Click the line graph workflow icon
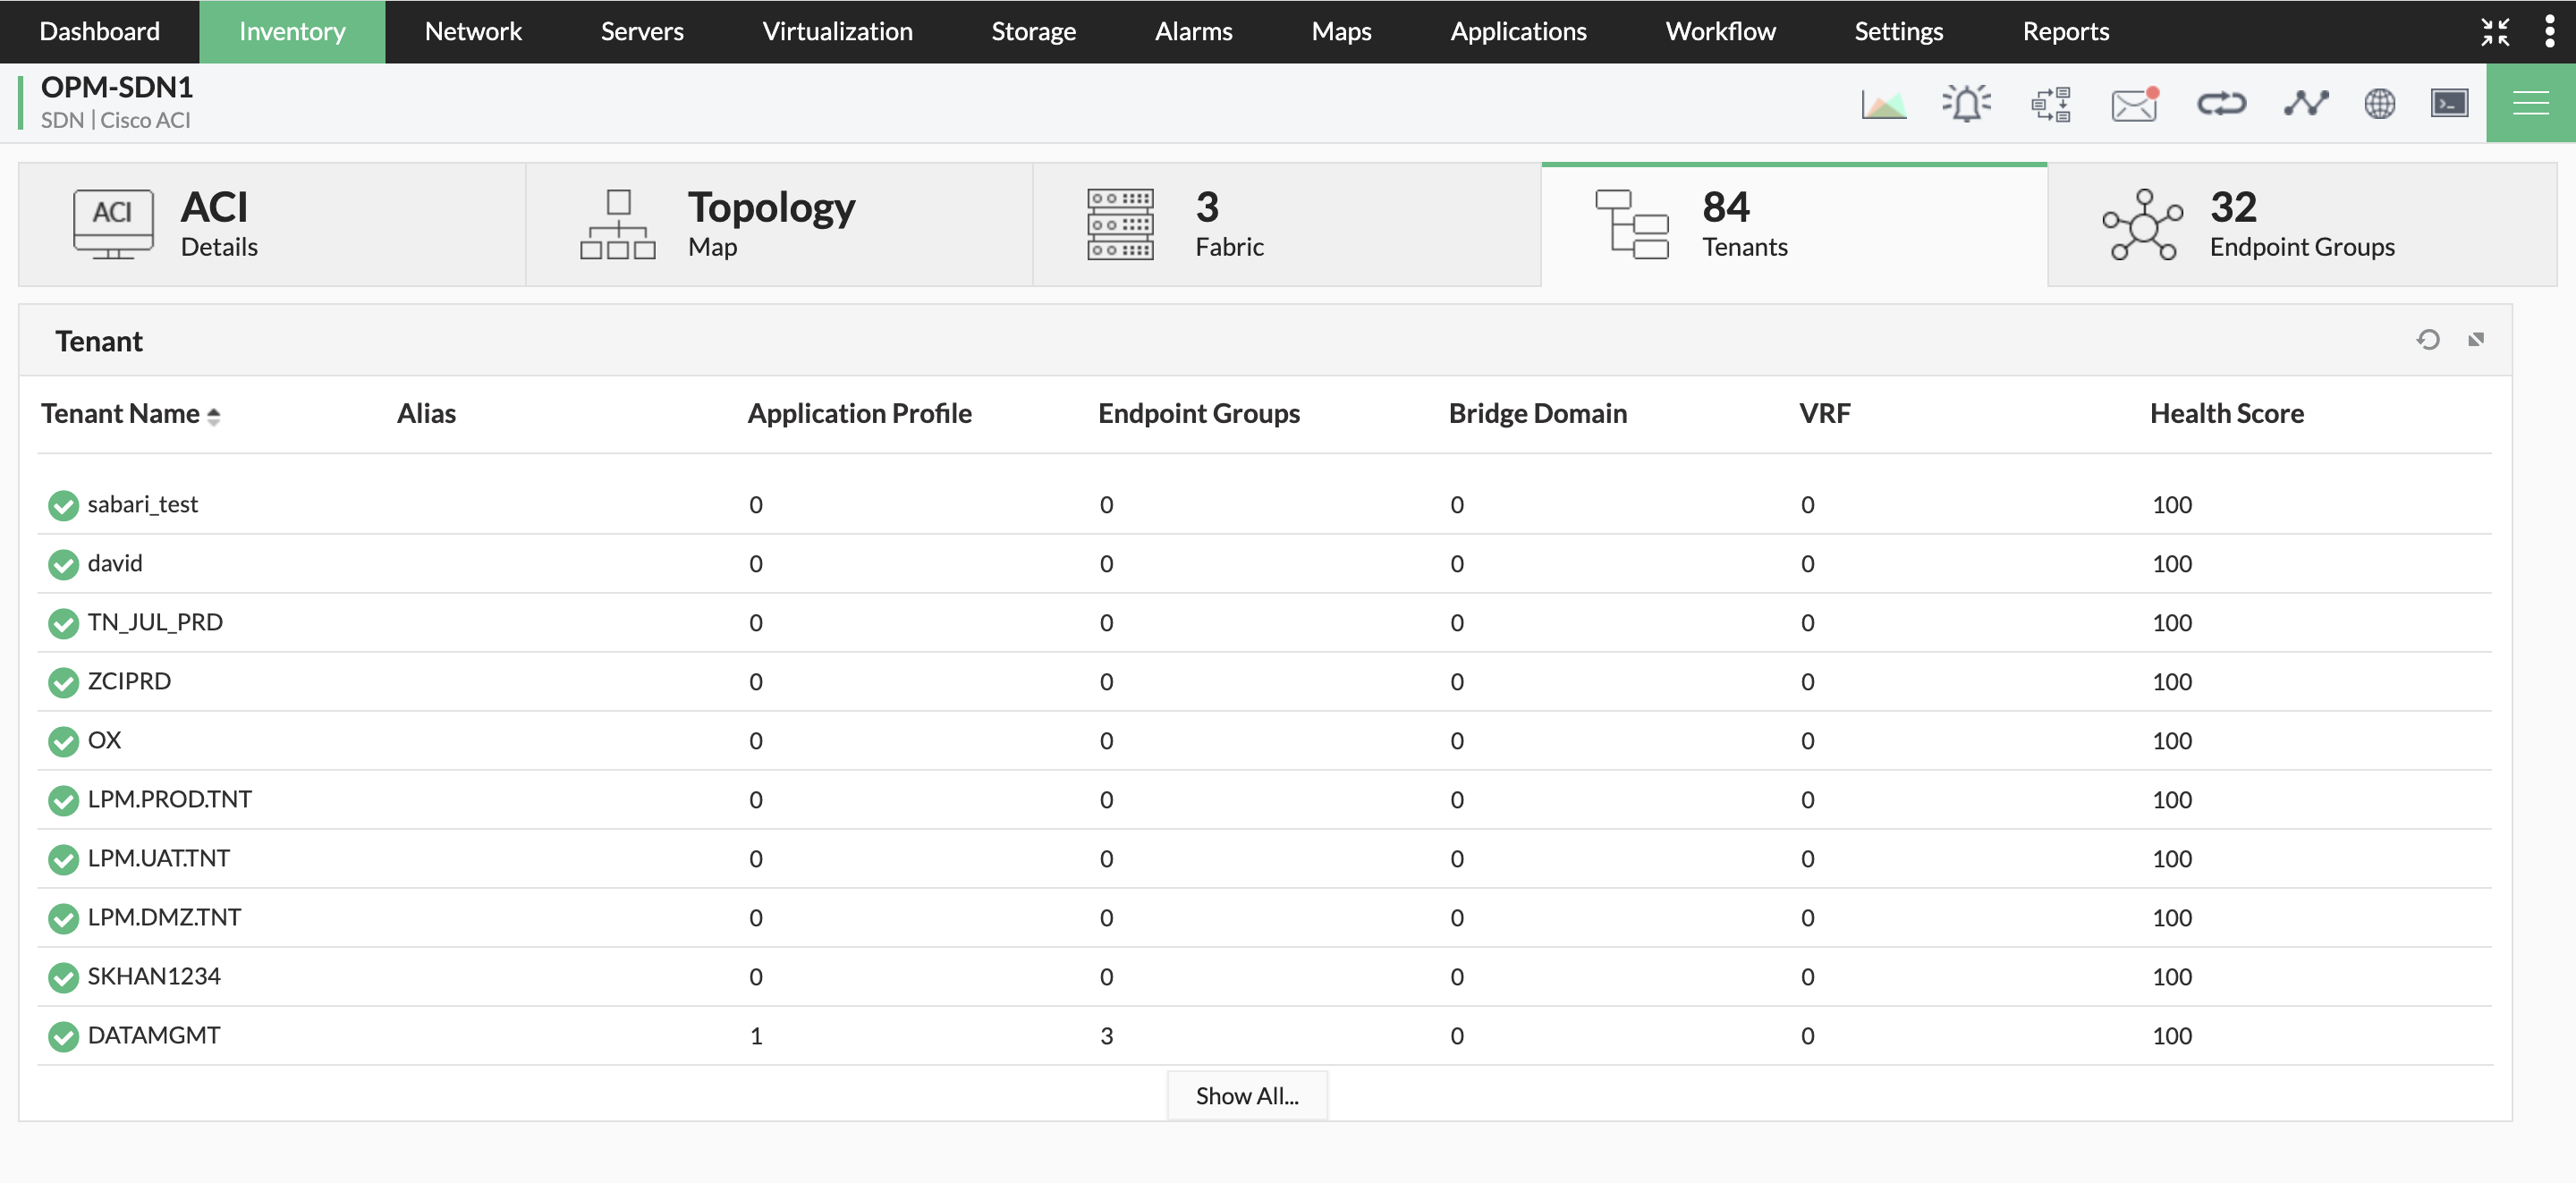Screen dimensions: 2576x1183 (2305, 104)
